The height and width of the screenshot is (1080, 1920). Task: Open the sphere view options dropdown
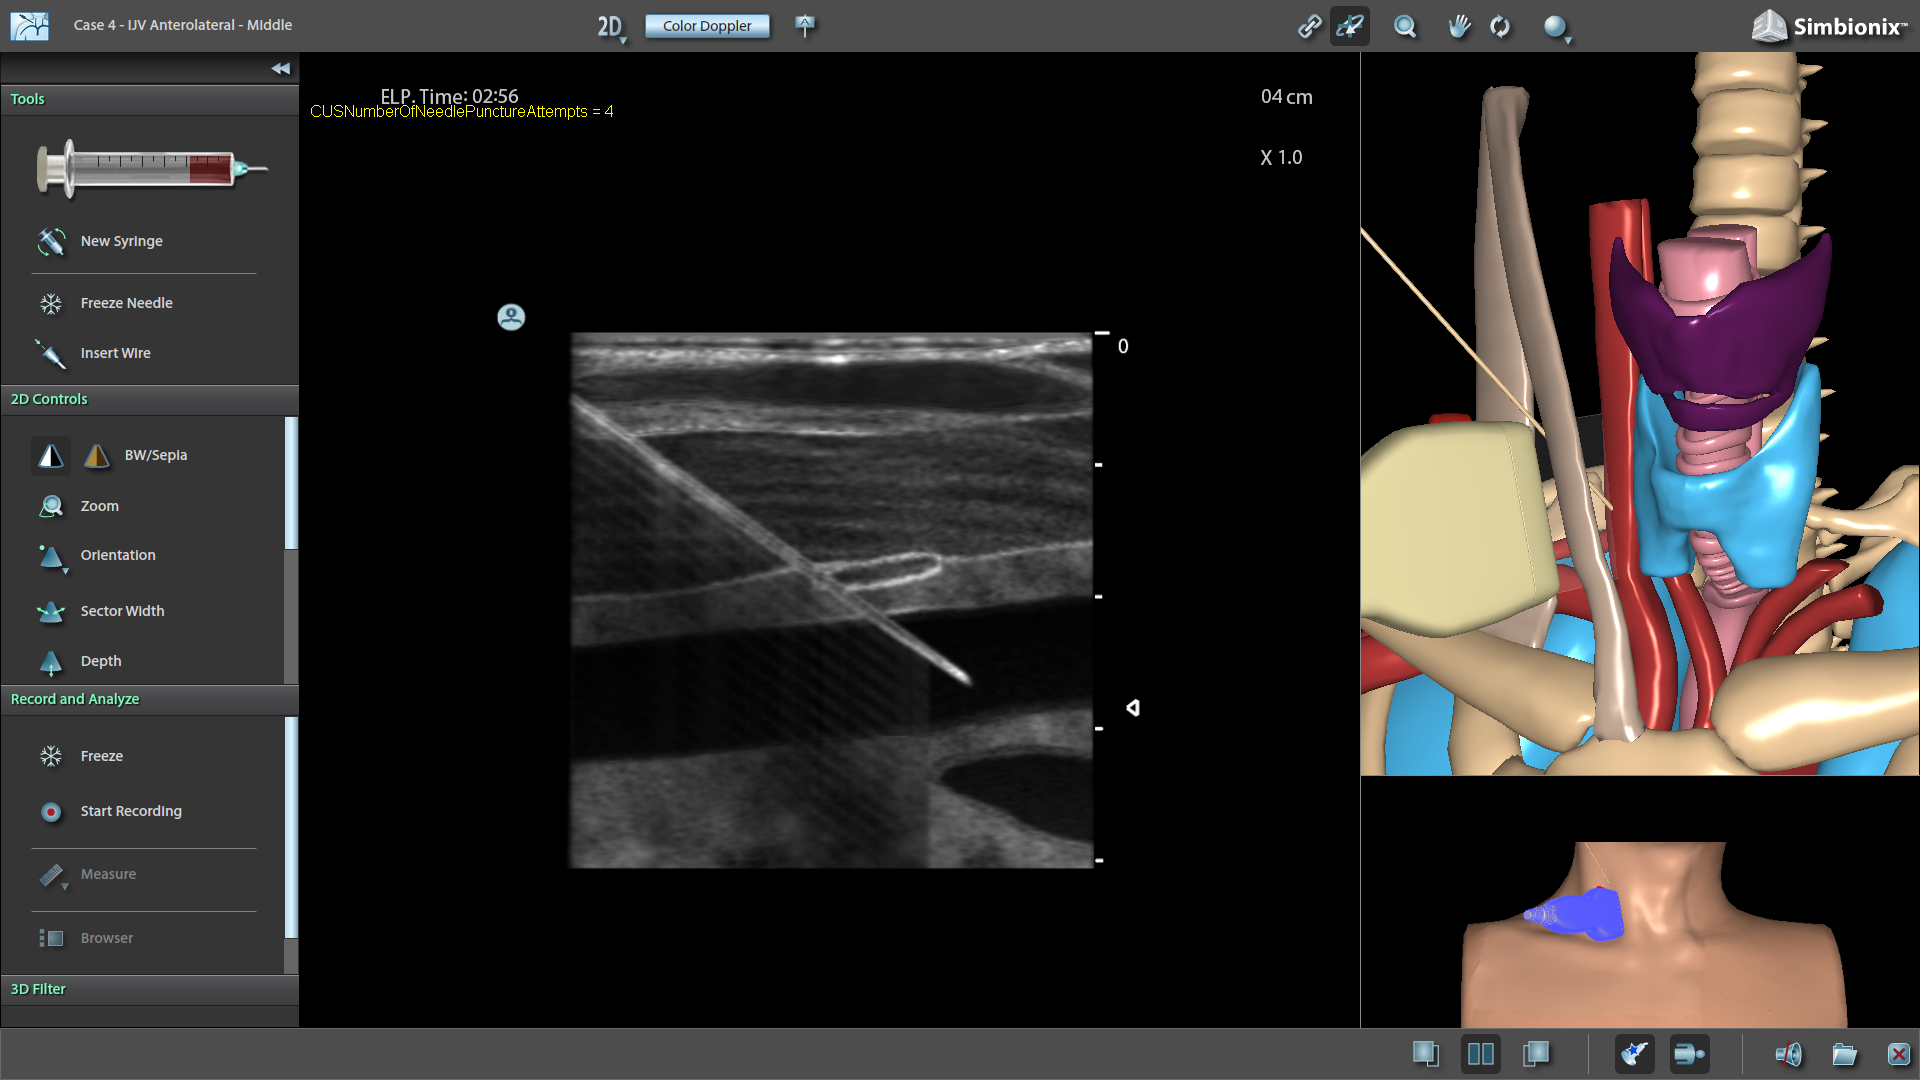pyautogui.click(x=1557, y=28)
